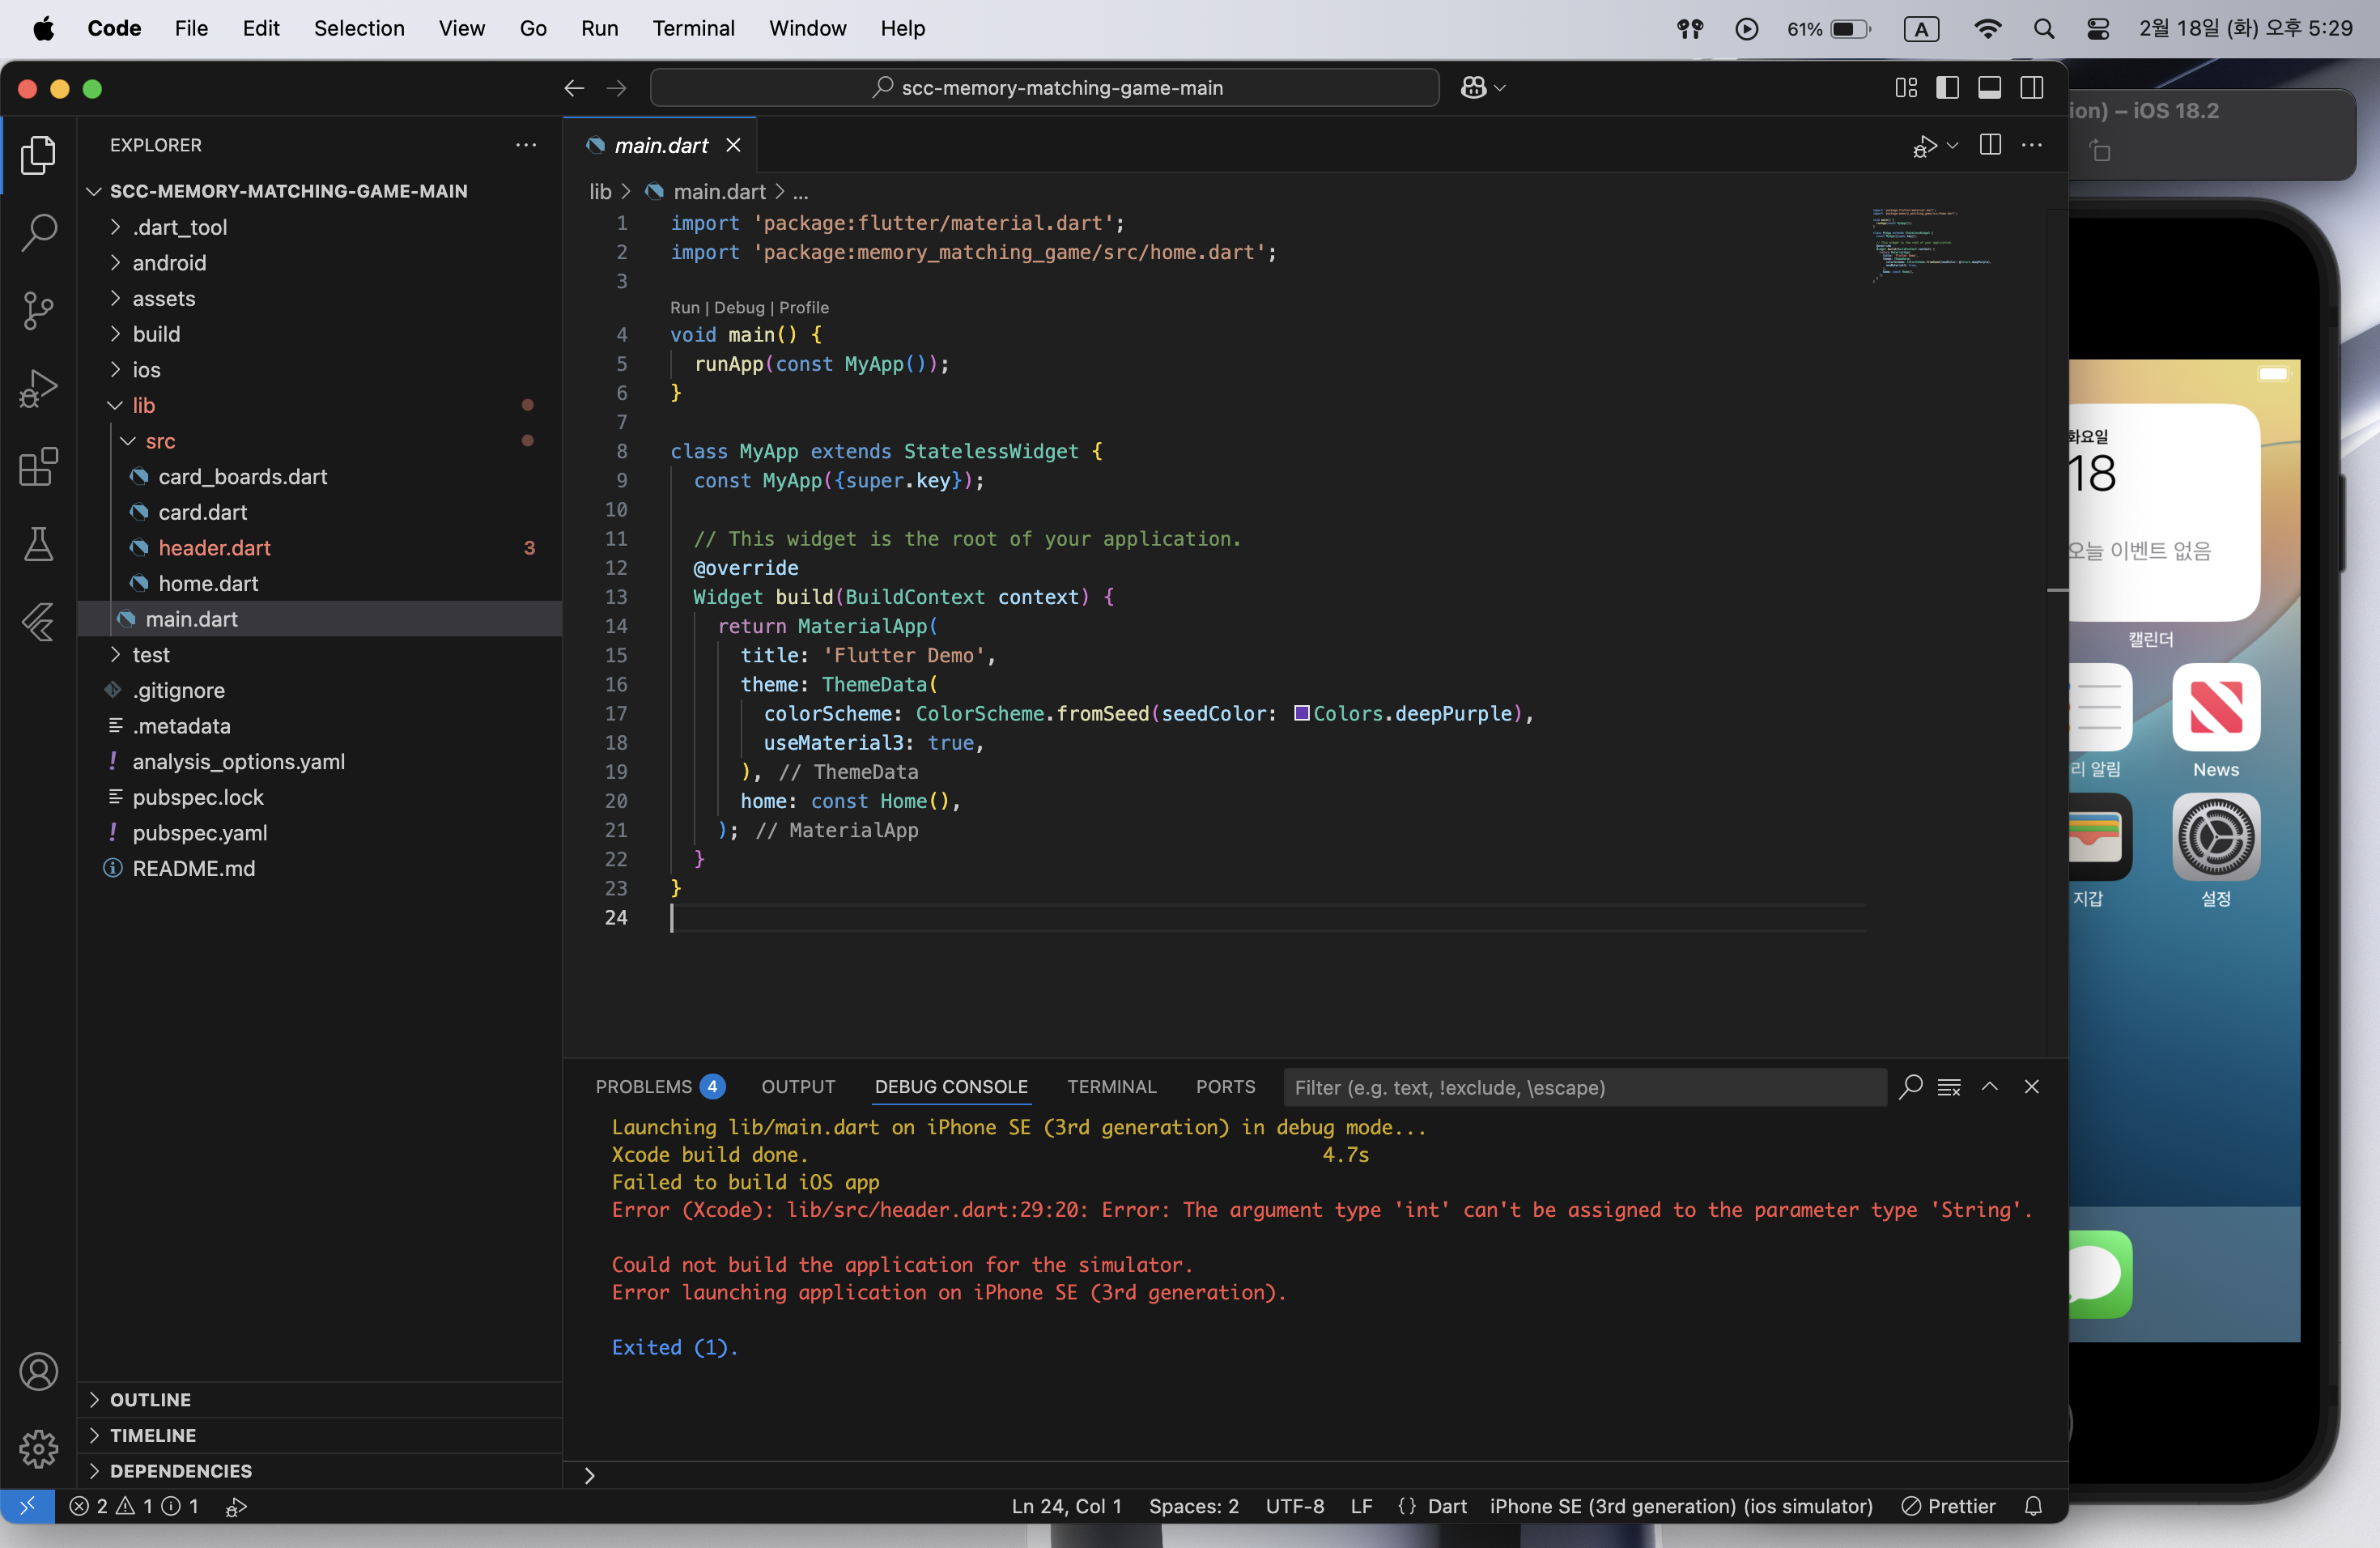Change the Dart language mode
Viewport: 2380px width, 1548px height.
1446,1506
